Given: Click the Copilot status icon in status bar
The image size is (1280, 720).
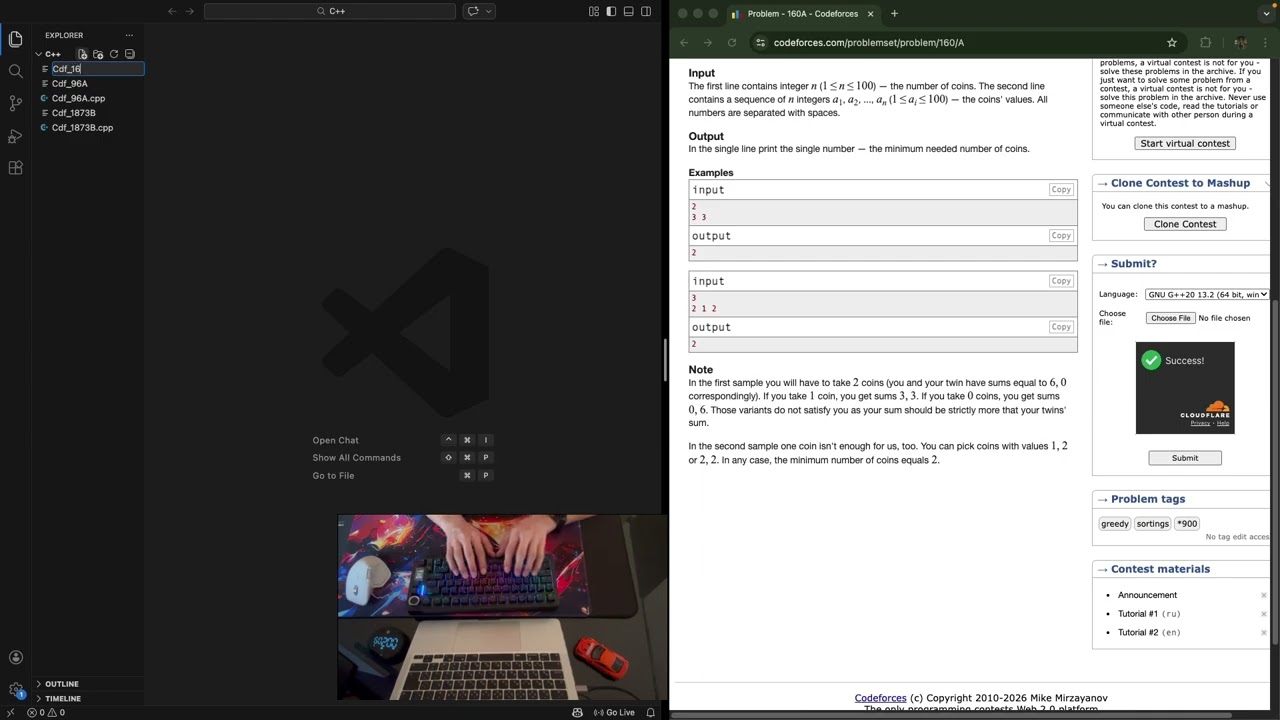Looking at the screenshot, I should point(577,712).
